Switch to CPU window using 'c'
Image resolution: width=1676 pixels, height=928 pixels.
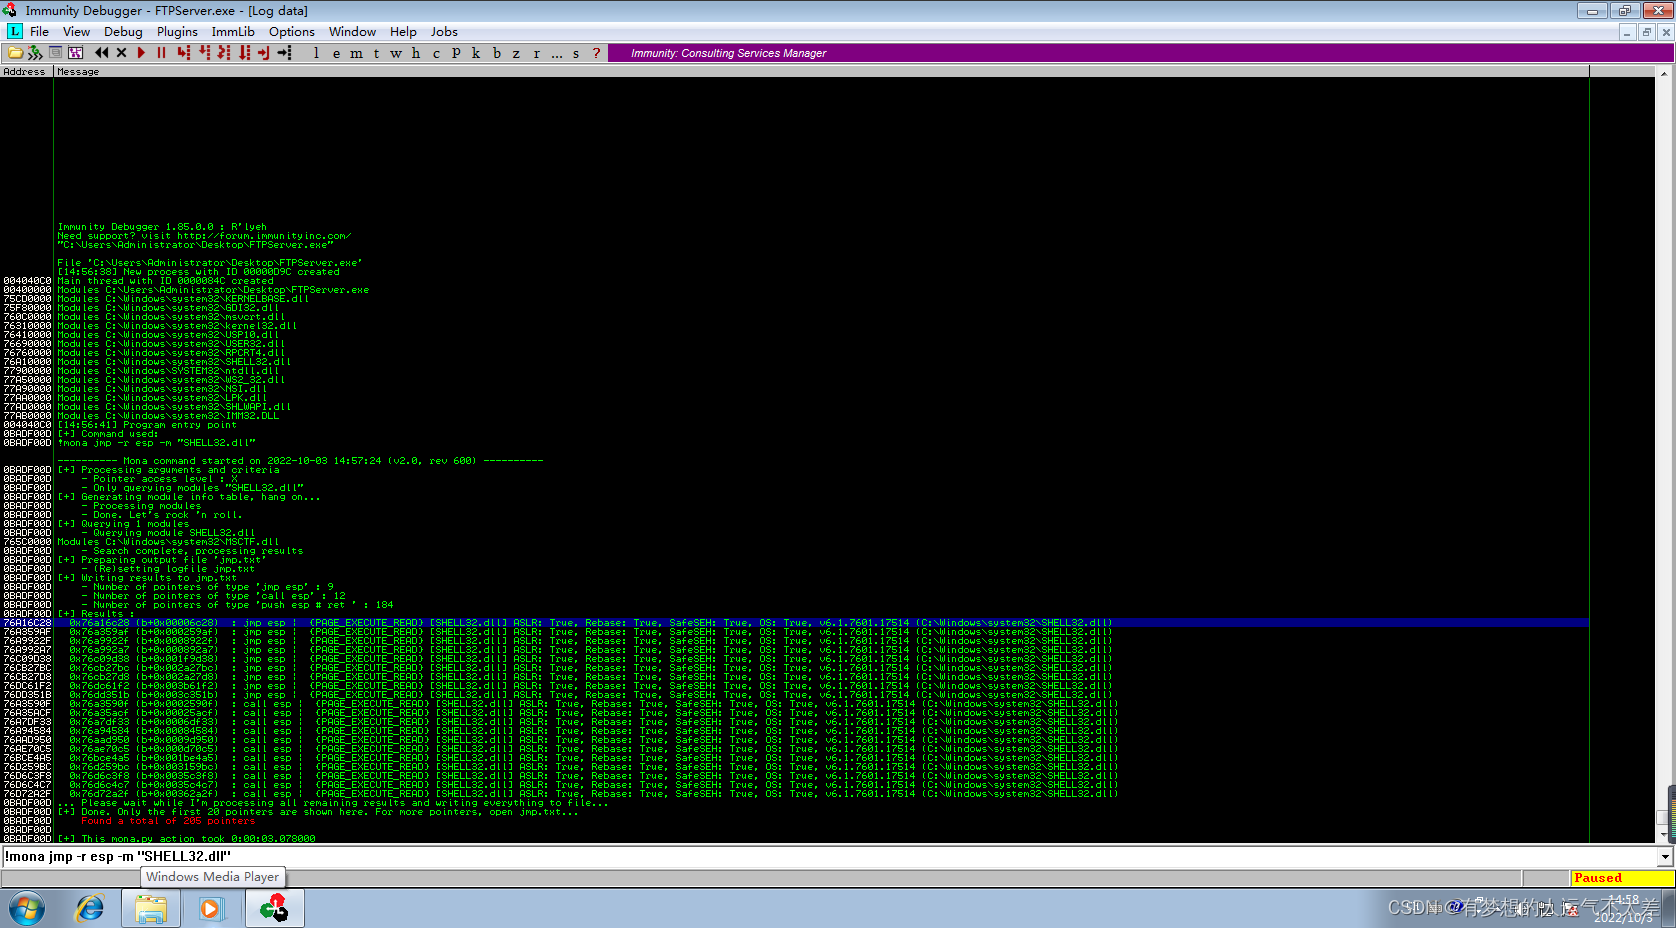point(436,53)
